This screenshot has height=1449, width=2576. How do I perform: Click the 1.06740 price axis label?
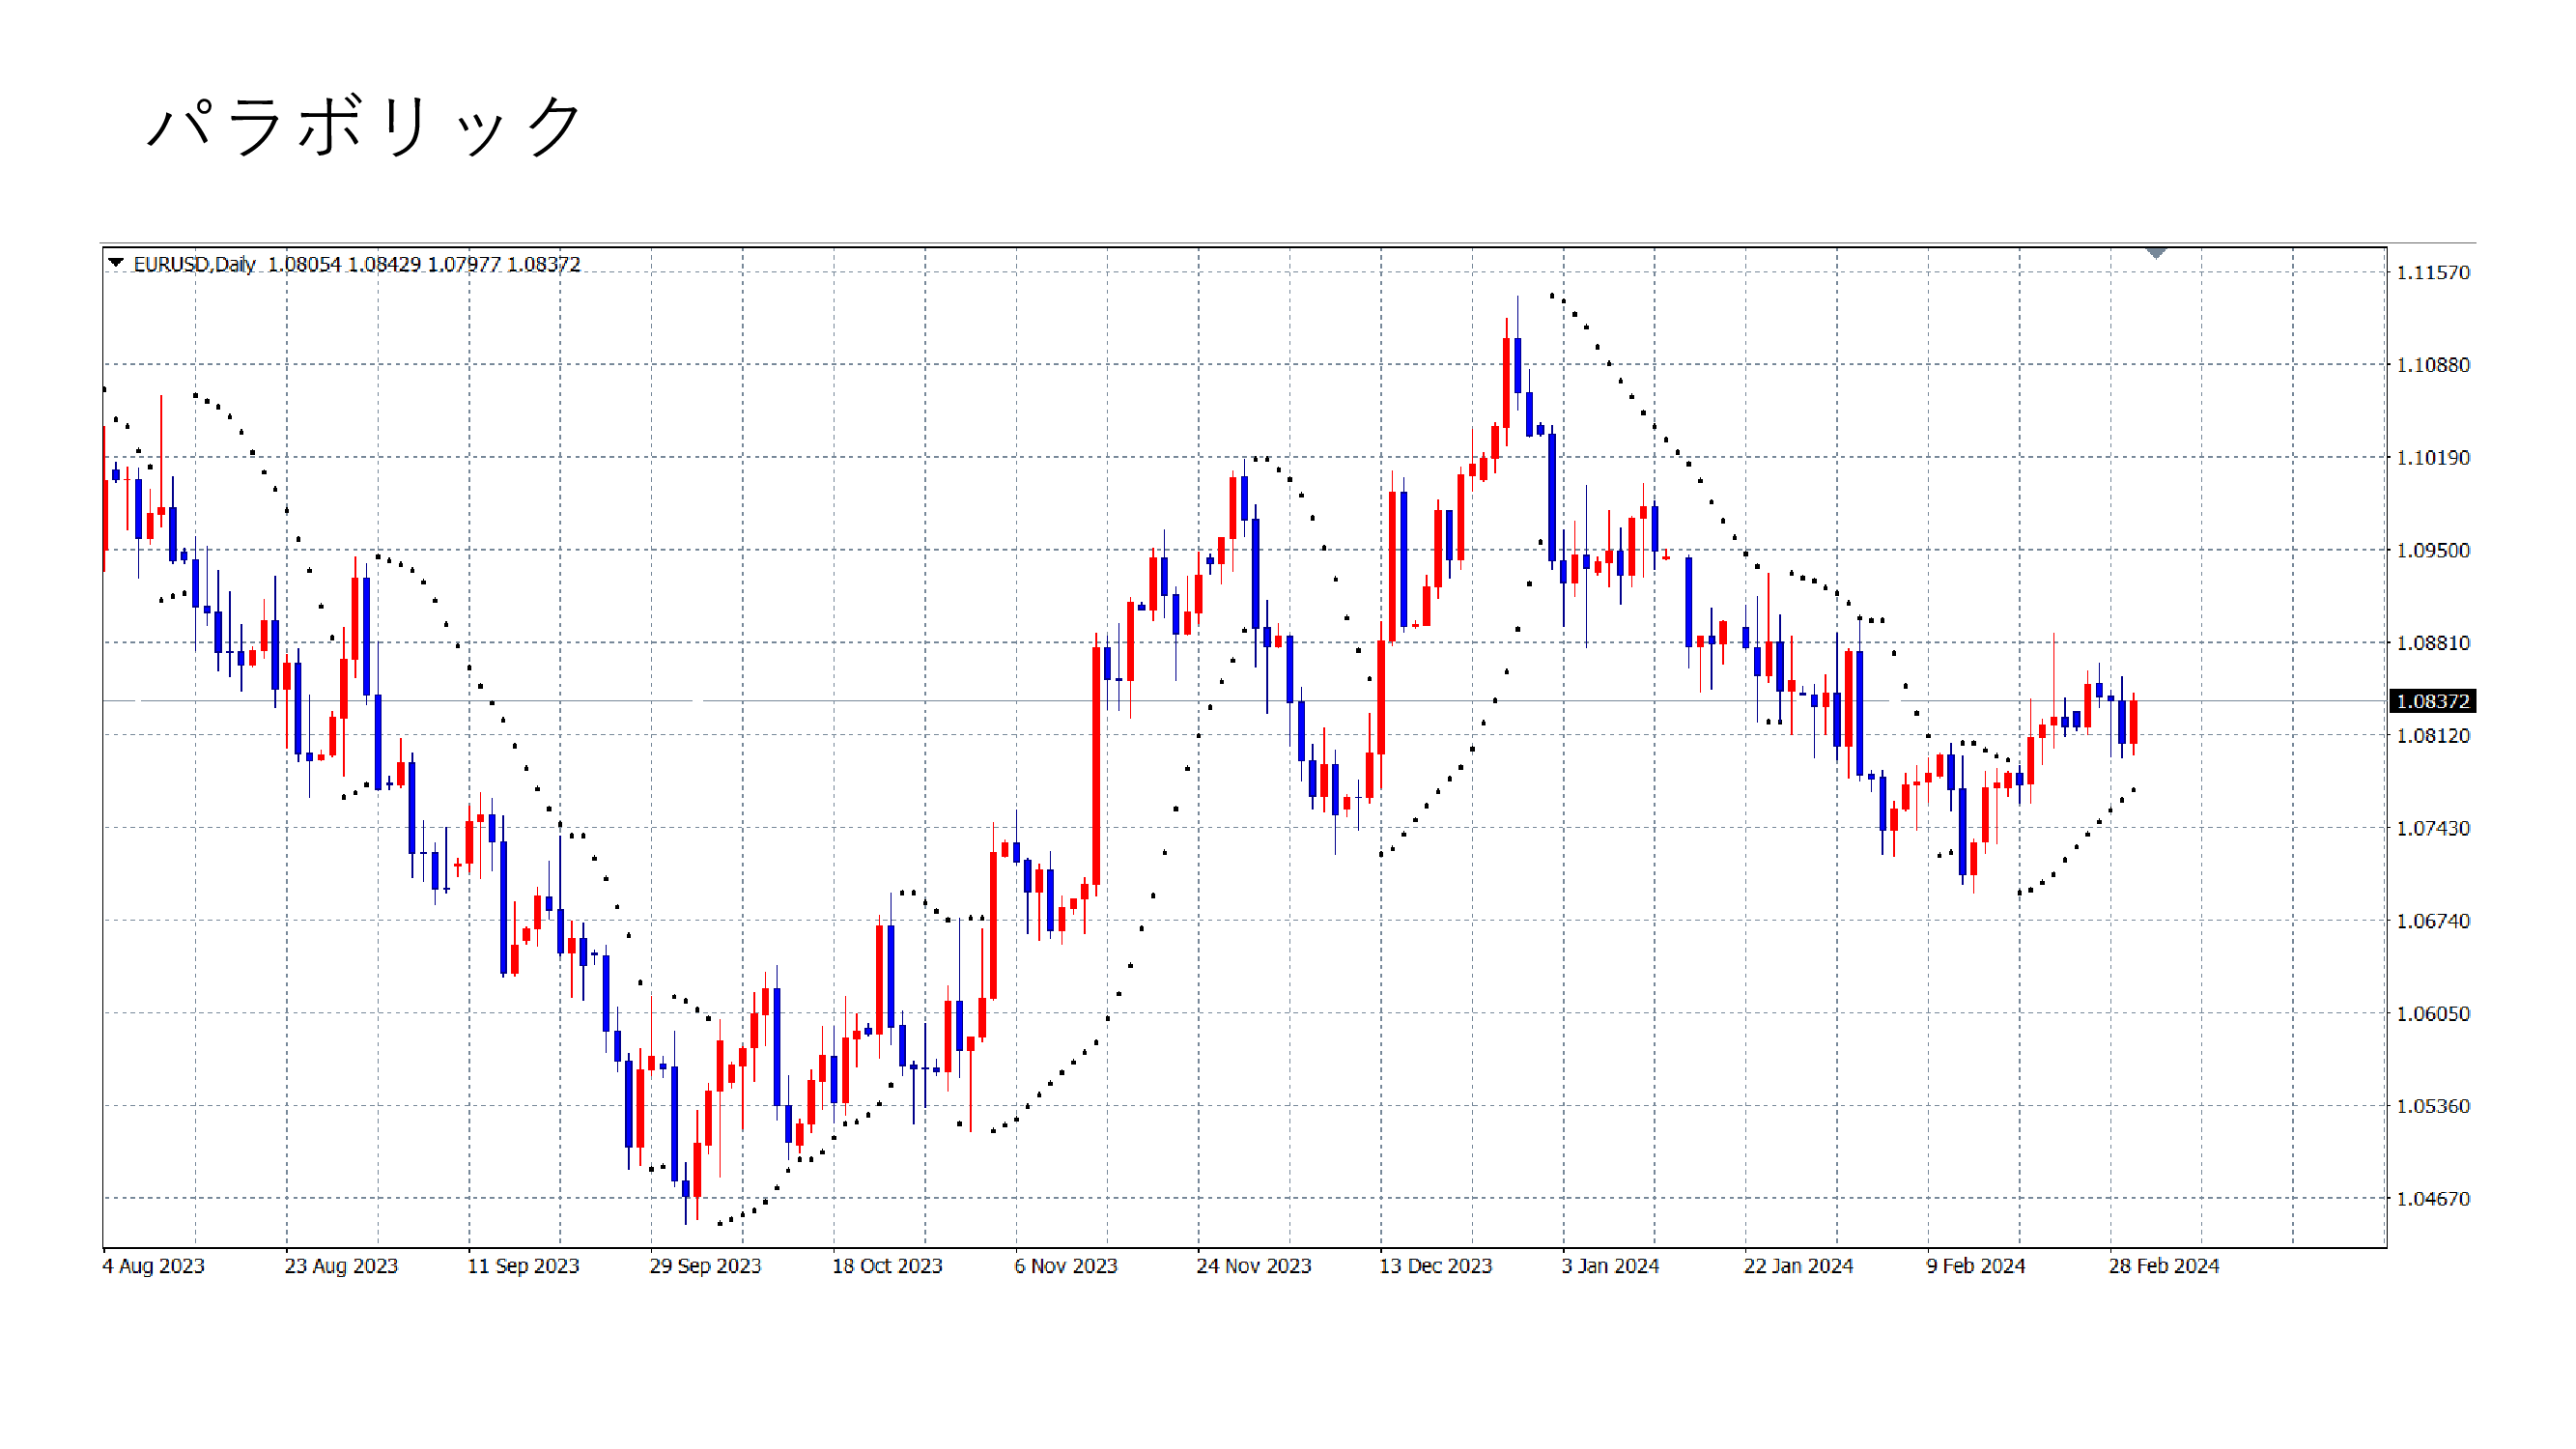2433,921
